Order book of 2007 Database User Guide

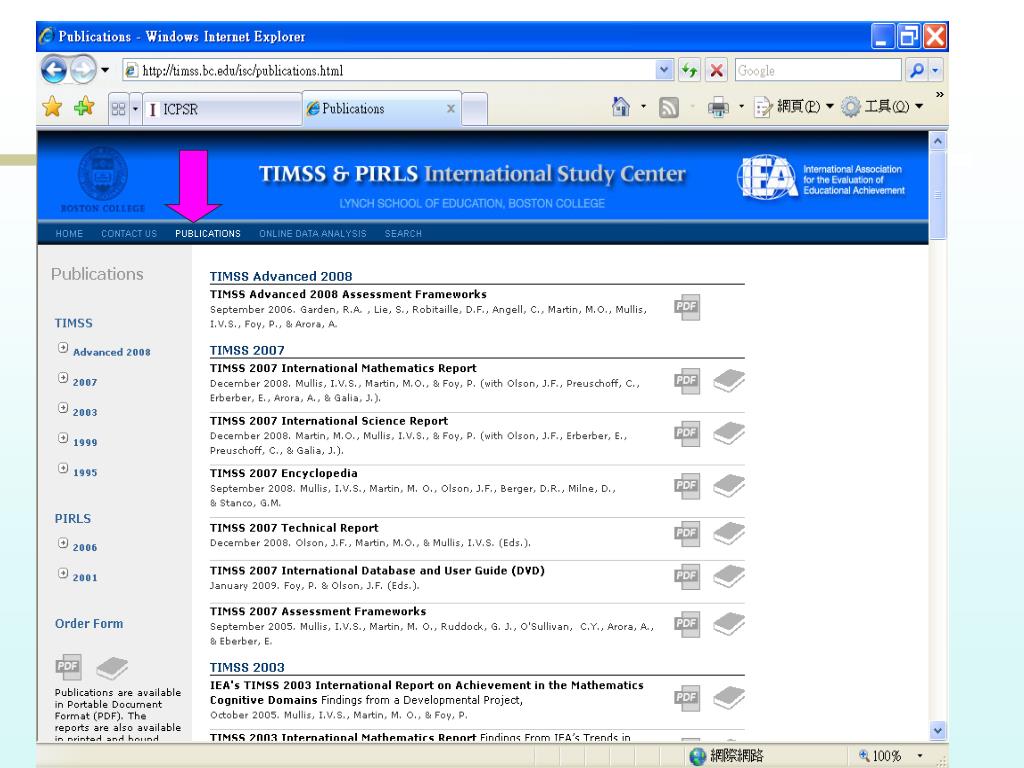pos(729,576)
